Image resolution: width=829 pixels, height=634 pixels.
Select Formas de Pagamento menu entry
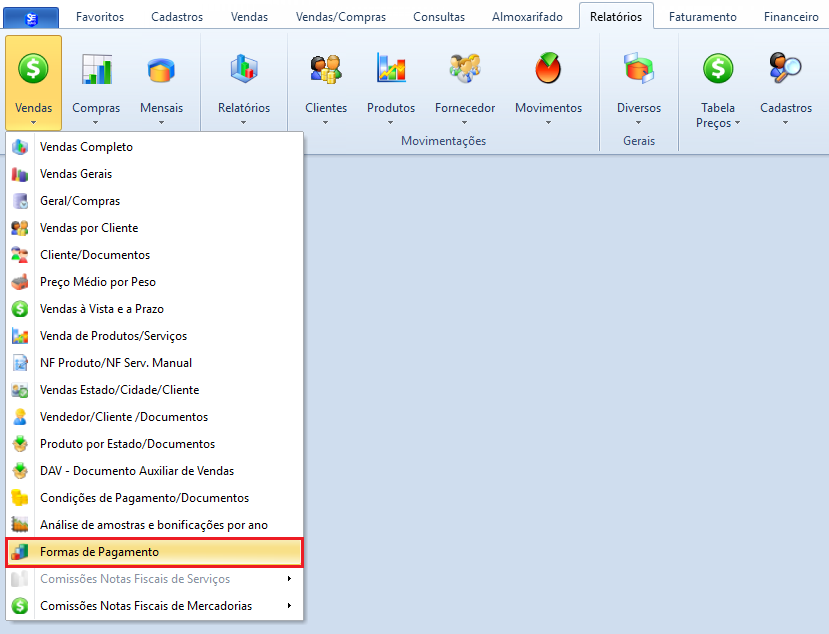(99, 552)
